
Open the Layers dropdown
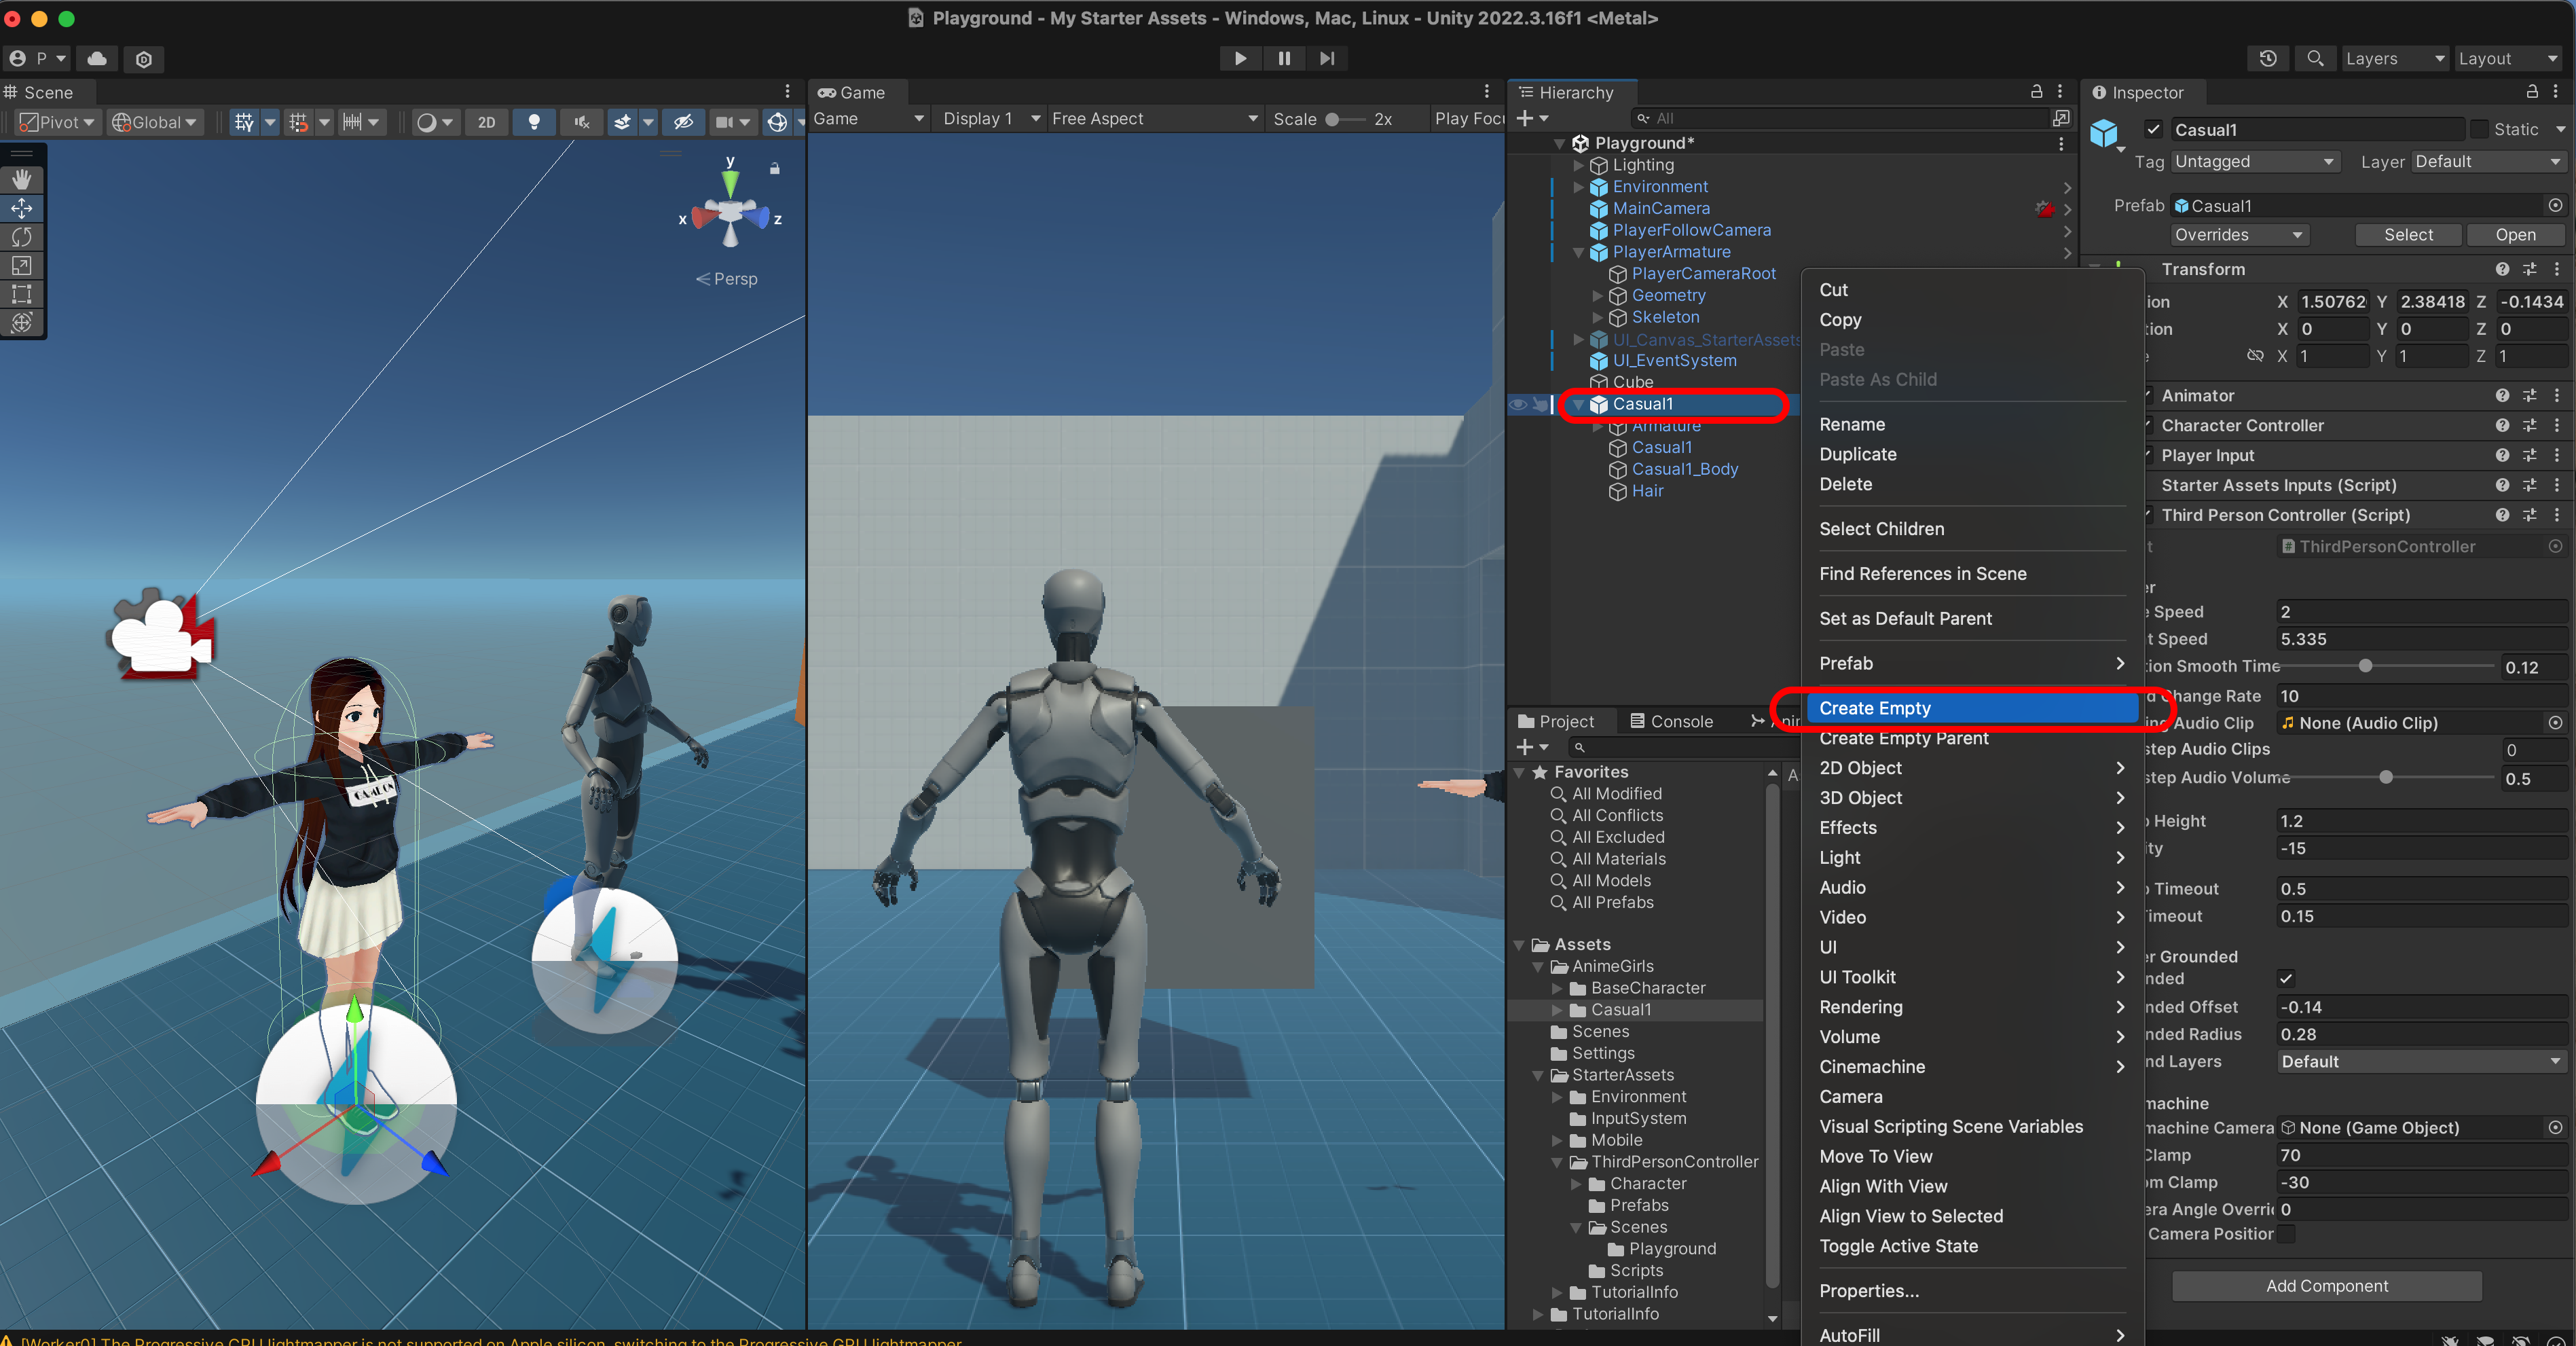(x=2394, y=59)
